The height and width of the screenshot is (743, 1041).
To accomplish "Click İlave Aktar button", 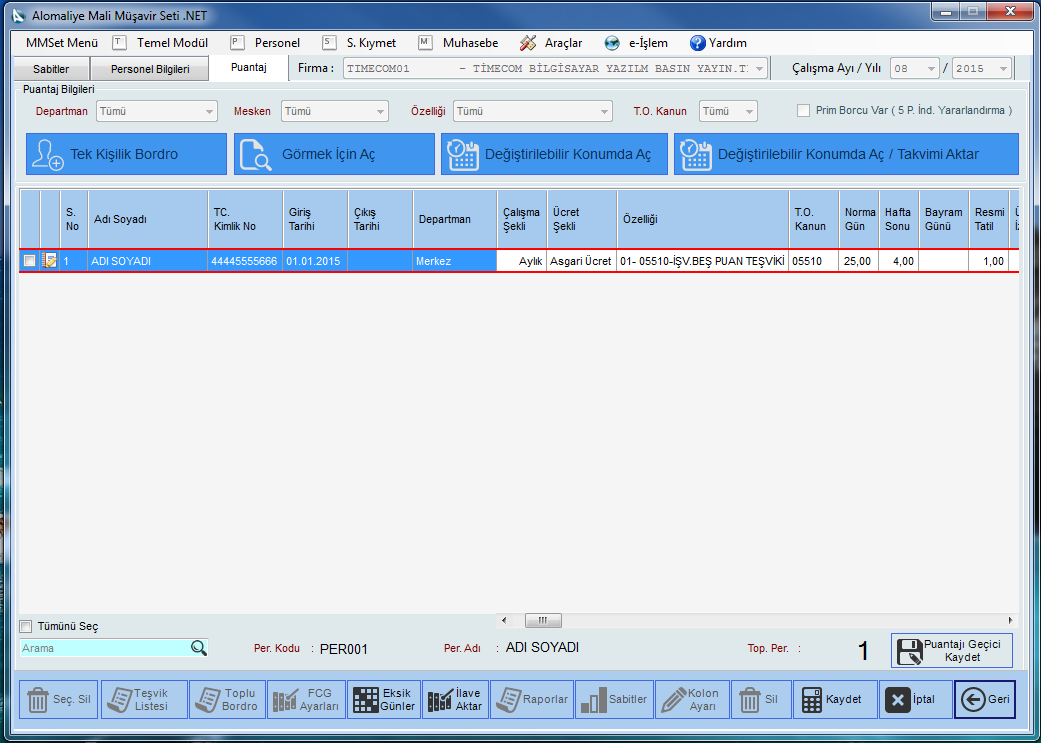I will click(455, 699).
